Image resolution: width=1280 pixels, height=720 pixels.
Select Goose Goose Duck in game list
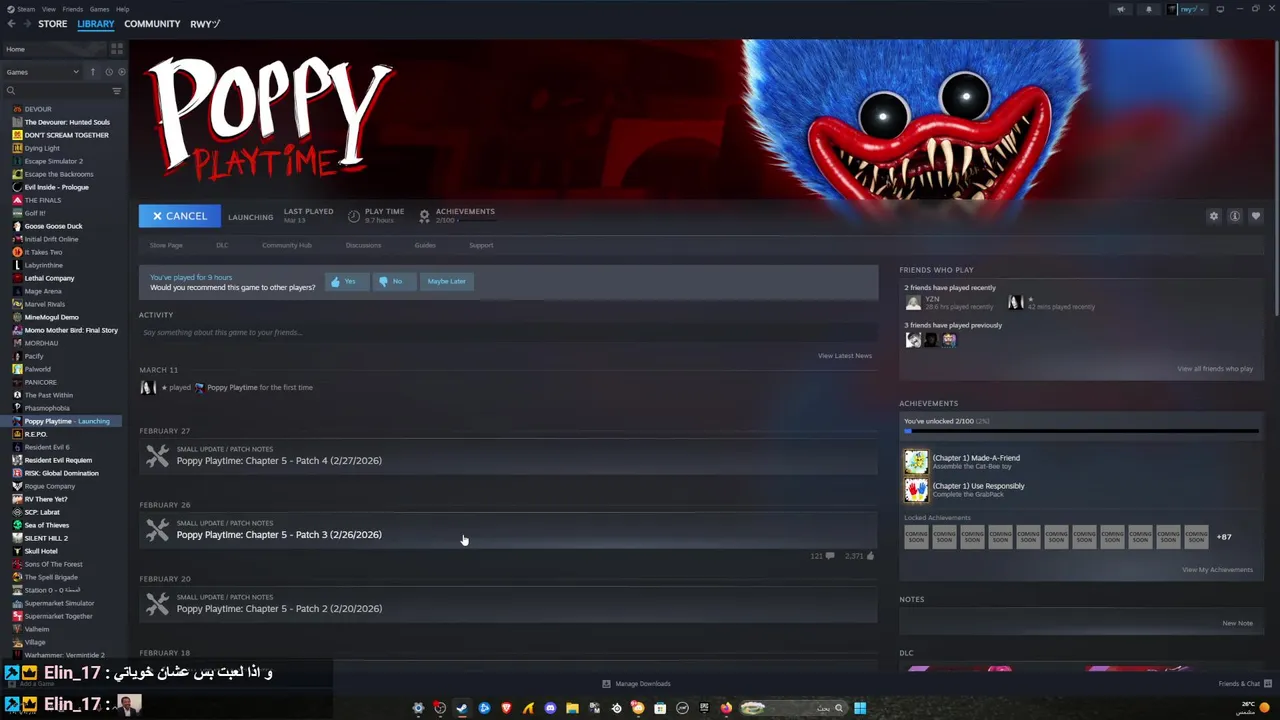[53, 226]
